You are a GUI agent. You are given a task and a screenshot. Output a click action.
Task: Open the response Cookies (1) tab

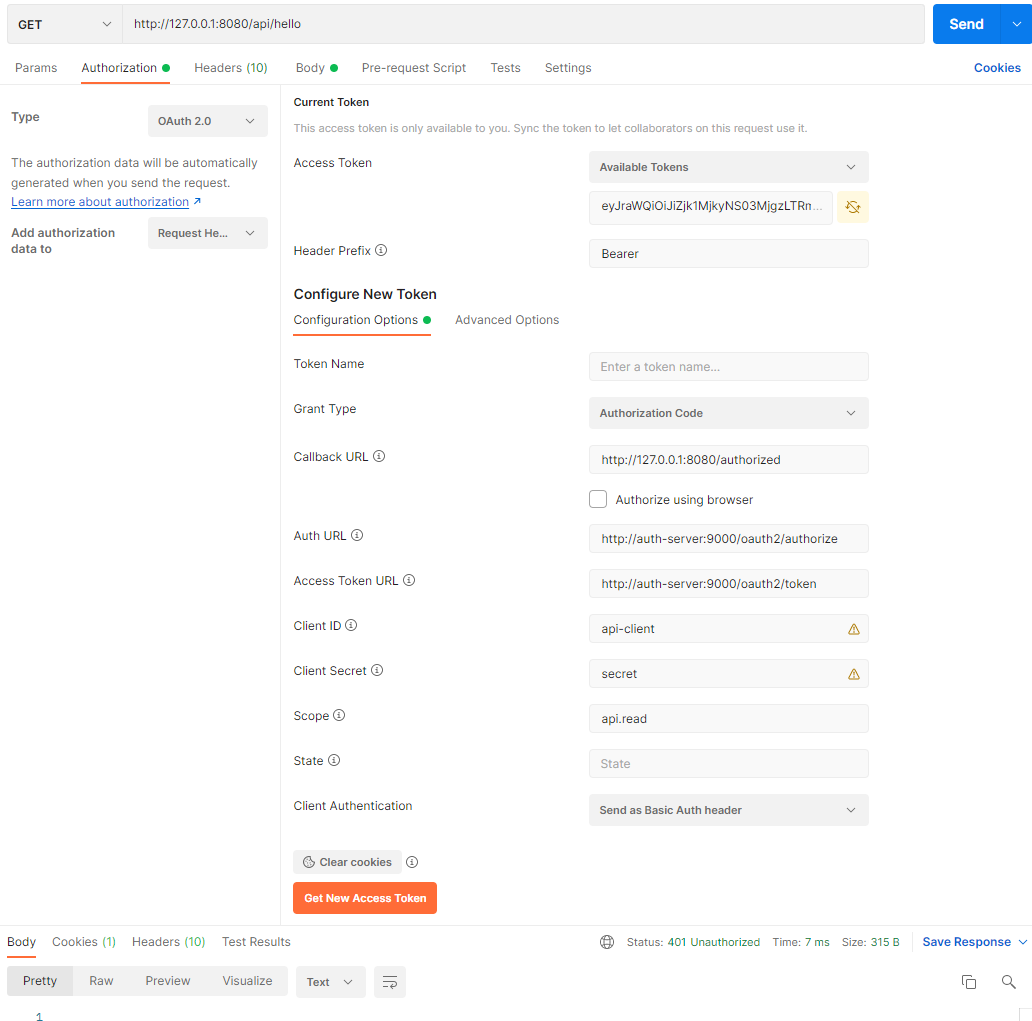click(x=84, y=942)
